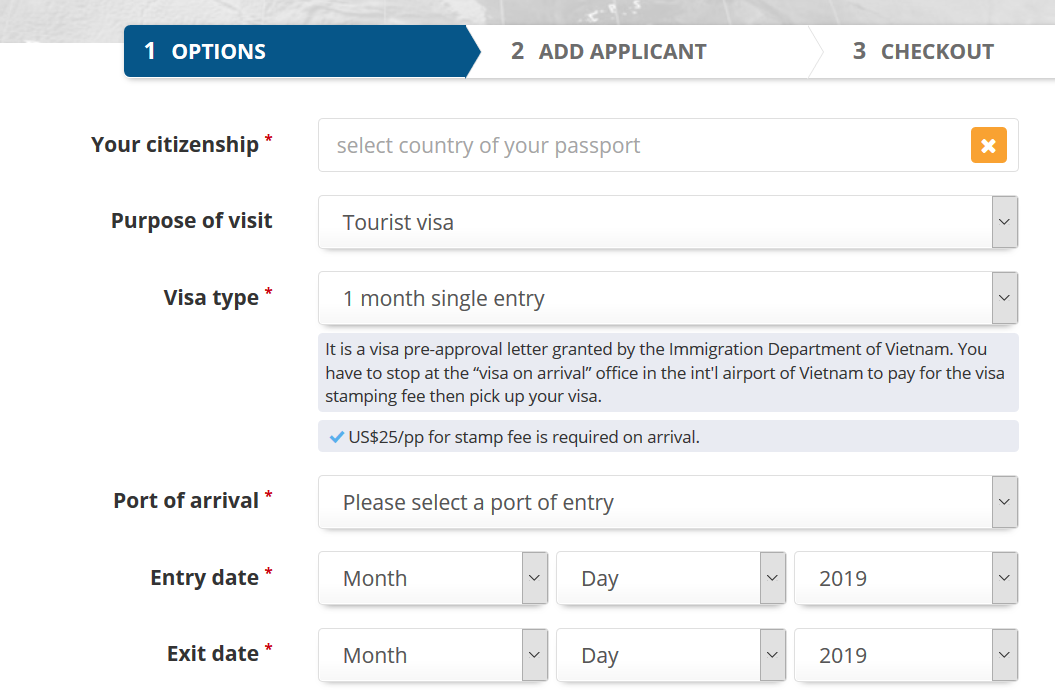The image size is (1055, 698).
Task: Click the Entry date Month arrow button
Action: point(535,578)
